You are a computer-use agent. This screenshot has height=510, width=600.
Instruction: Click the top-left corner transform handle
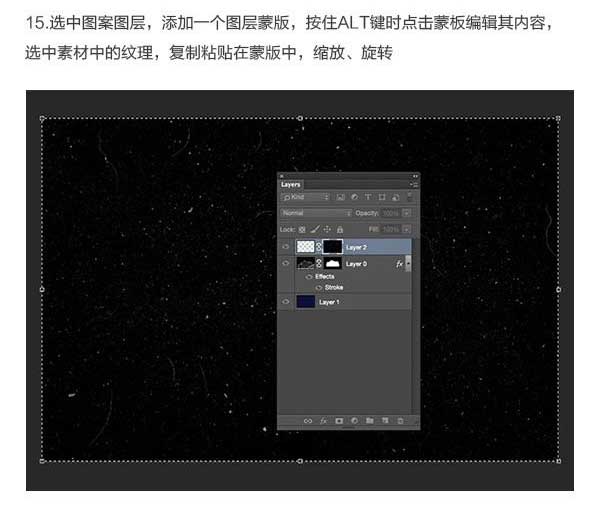coord(42,119)
